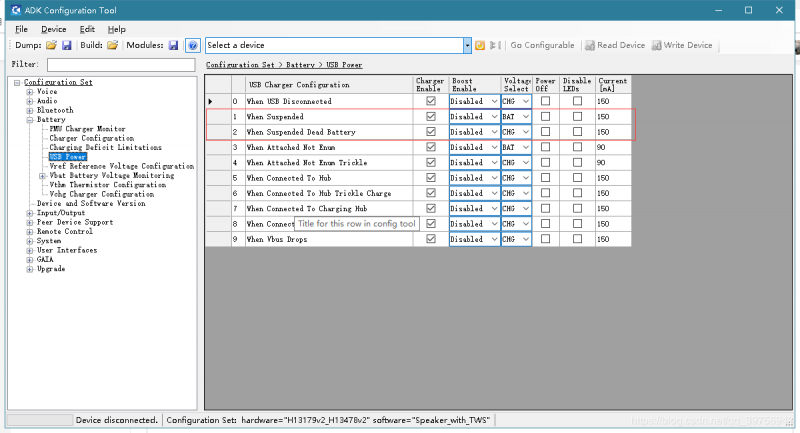Click the ADK Configuration Tool title icon
This screenshot has height=433, width=800.
tap(16, 10)
